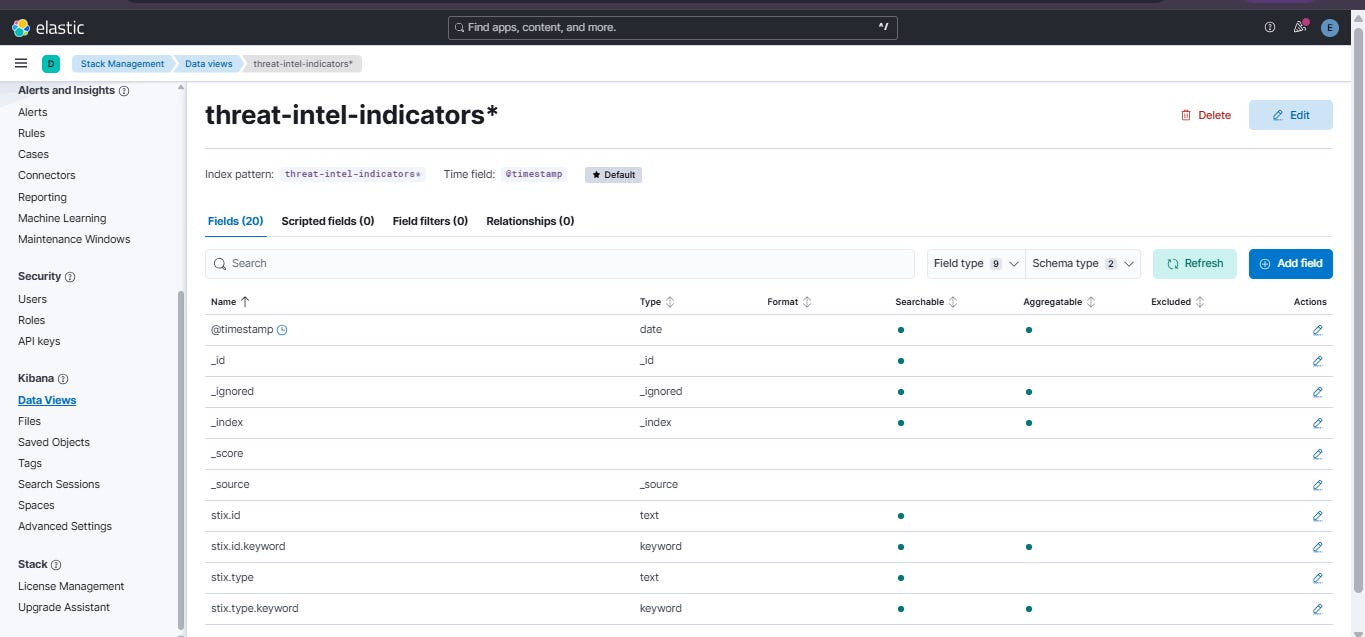Edit the stix.id.keyword field
The height and width of the screenshot is (637, 1365).
coord(1317,547)
